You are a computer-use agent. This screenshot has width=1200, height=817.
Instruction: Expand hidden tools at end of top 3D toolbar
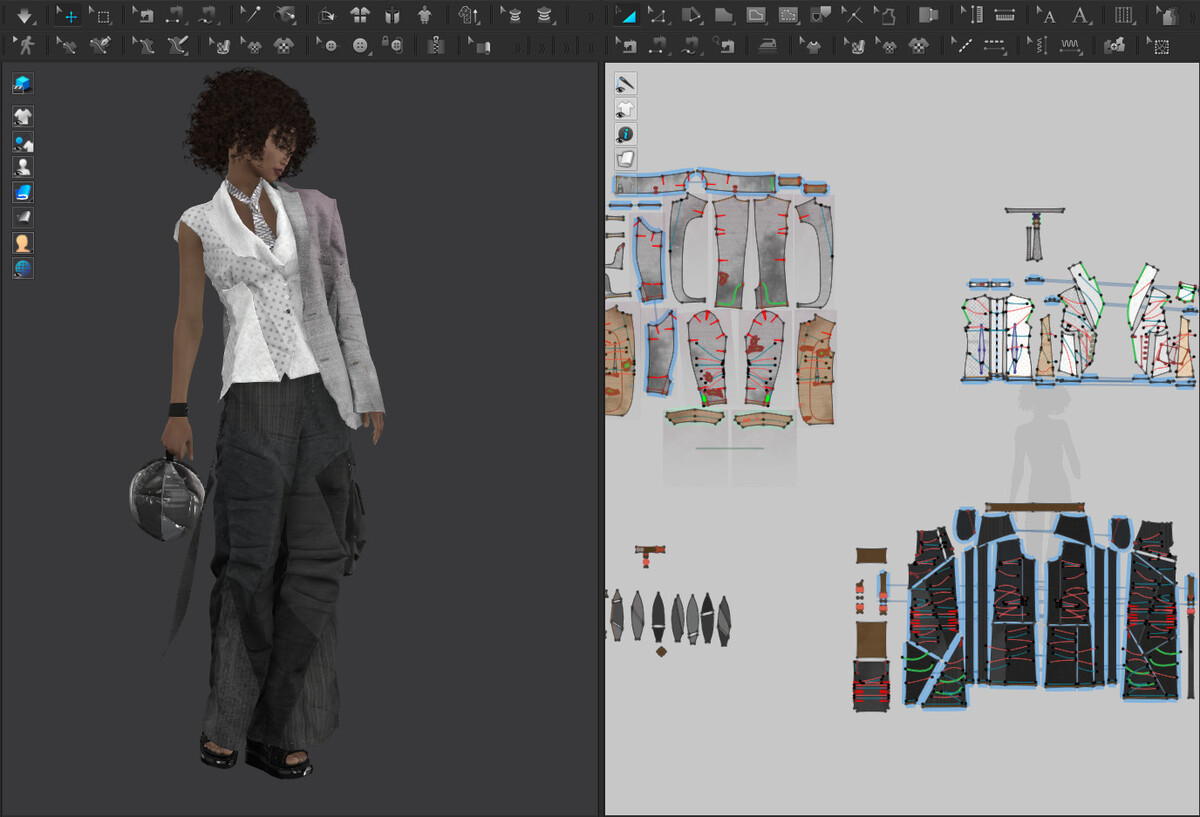590,16
